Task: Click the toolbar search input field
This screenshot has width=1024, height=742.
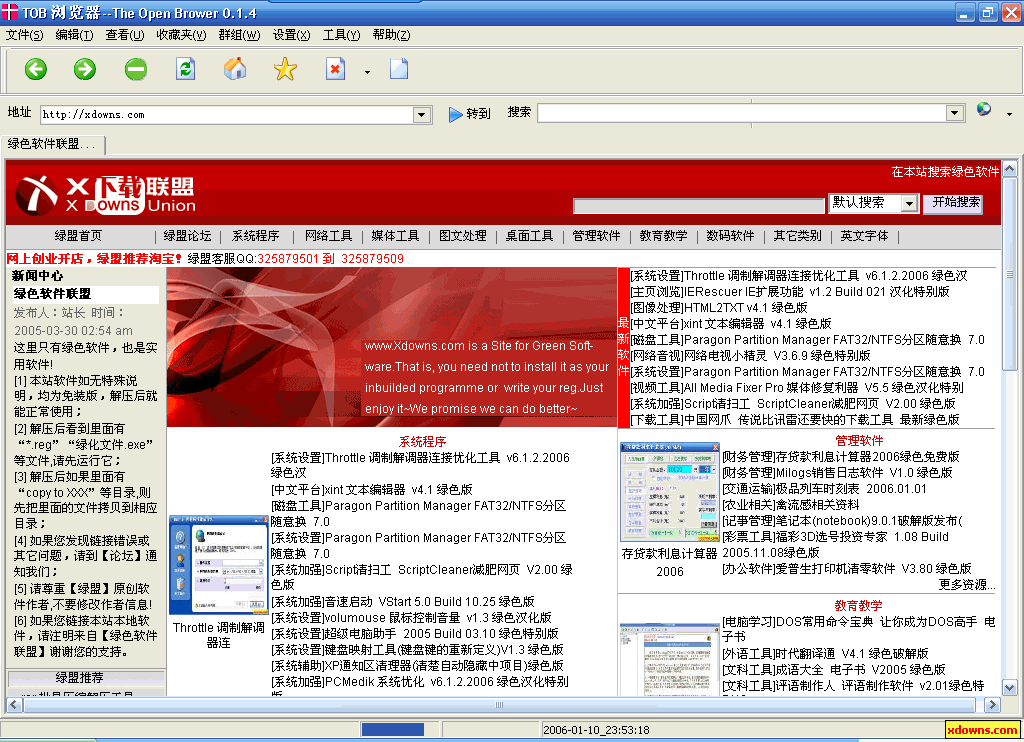Action: point(743,113)
